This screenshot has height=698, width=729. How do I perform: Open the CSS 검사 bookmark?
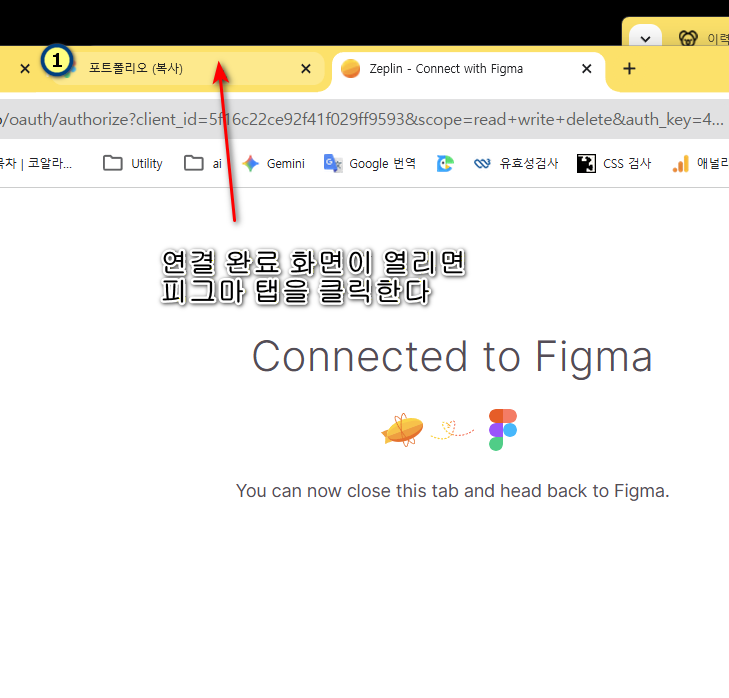(614, 163)
